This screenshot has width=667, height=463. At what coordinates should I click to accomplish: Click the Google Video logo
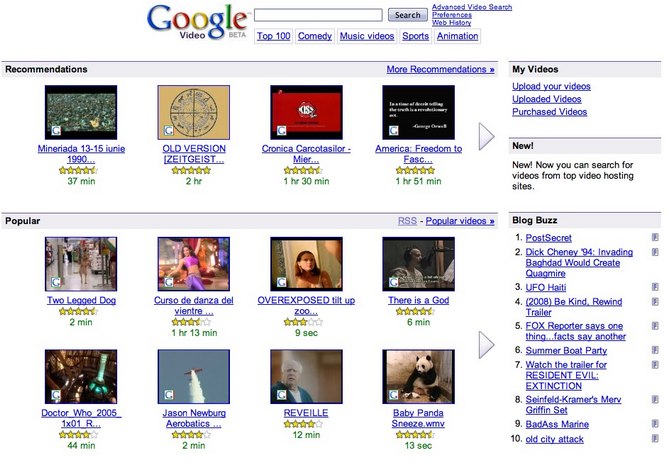point(197,22)
